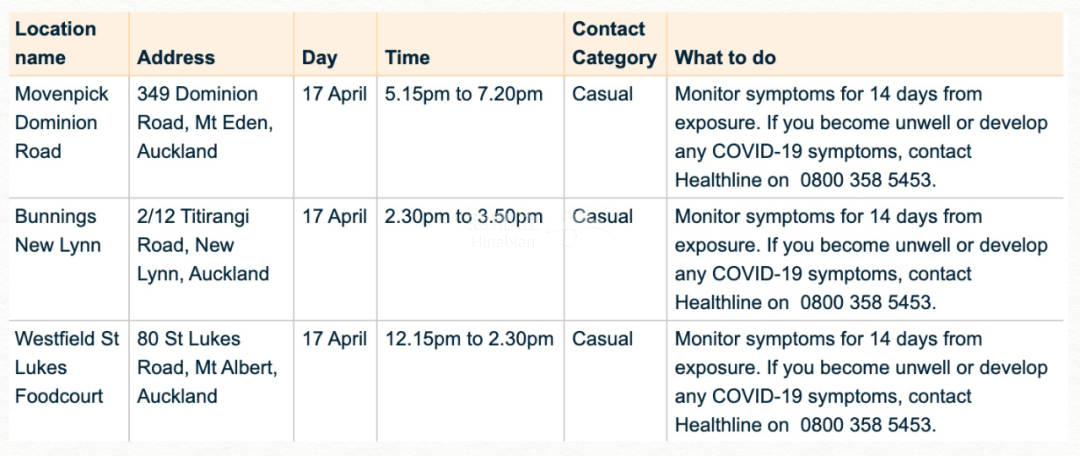The height and width of the screenshot is (456, 1080).
Task: Click the Movenpick Dominion Road location cell
Action: (x=56, y=123)
